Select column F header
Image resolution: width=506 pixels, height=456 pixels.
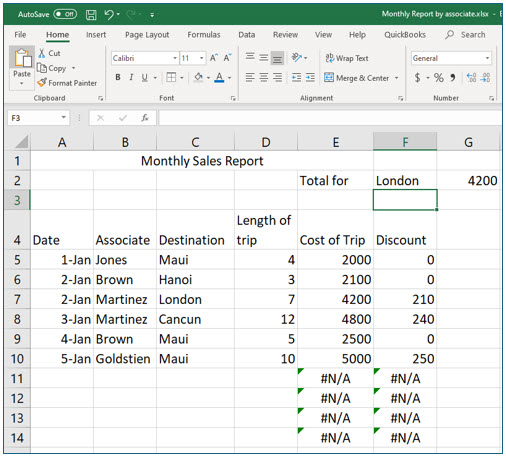tap(405, 142)
